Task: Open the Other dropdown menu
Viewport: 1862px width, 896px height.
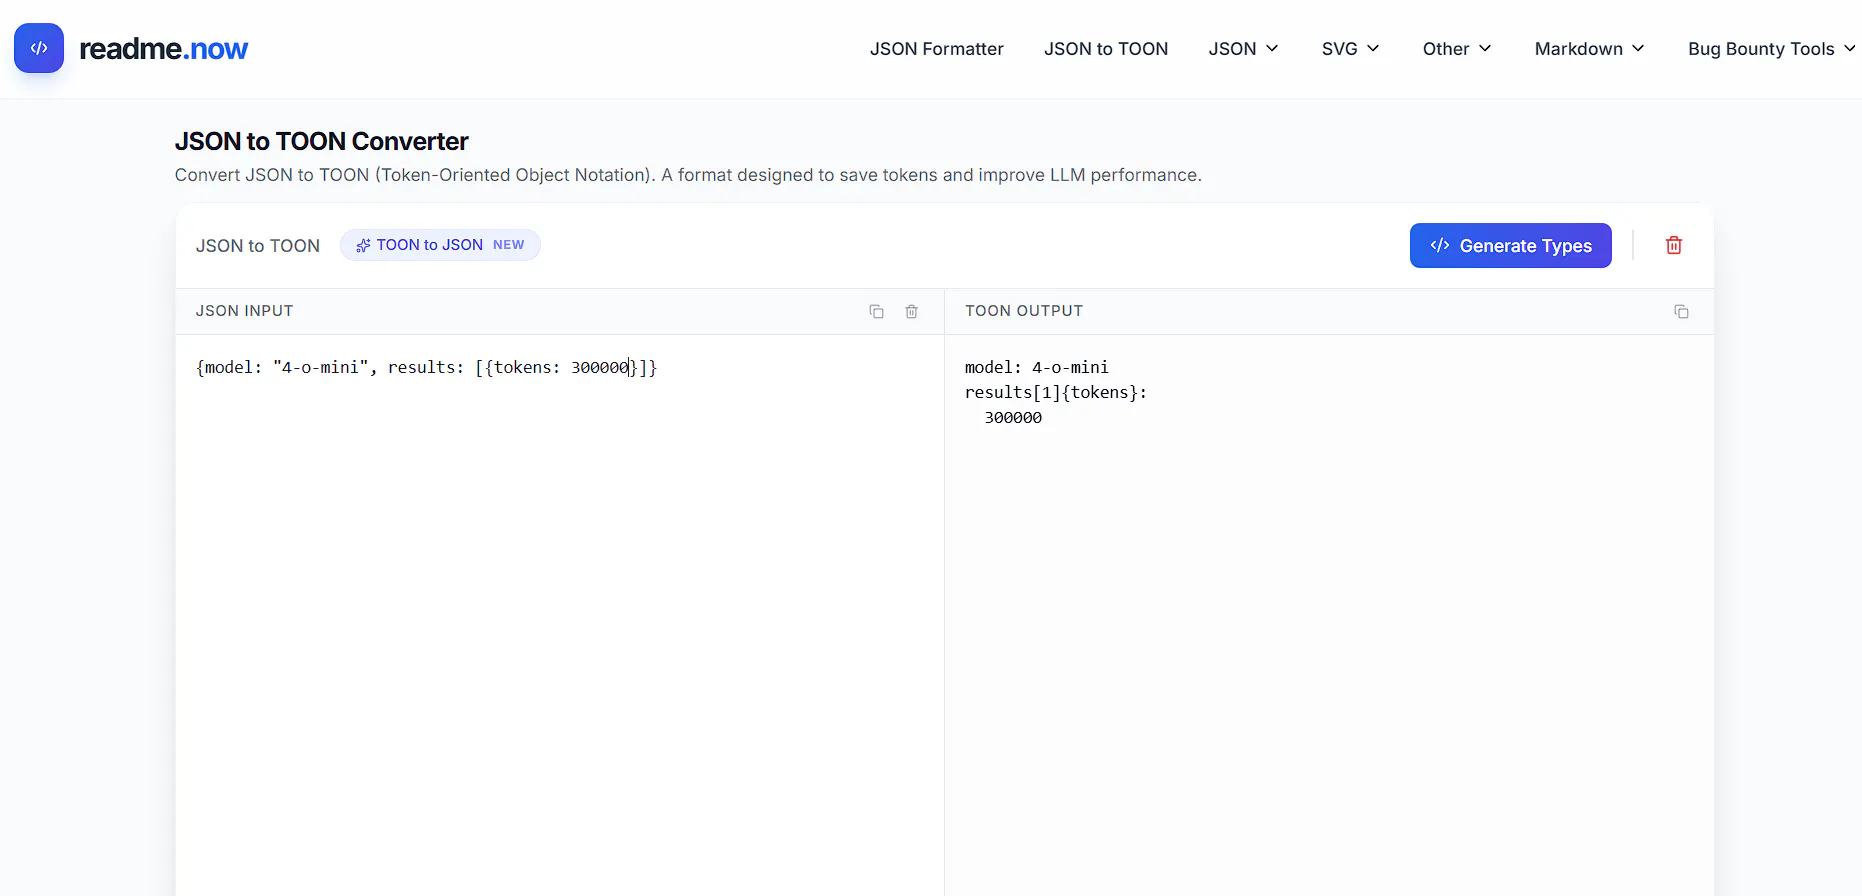Action: (x=1457, y=49)
